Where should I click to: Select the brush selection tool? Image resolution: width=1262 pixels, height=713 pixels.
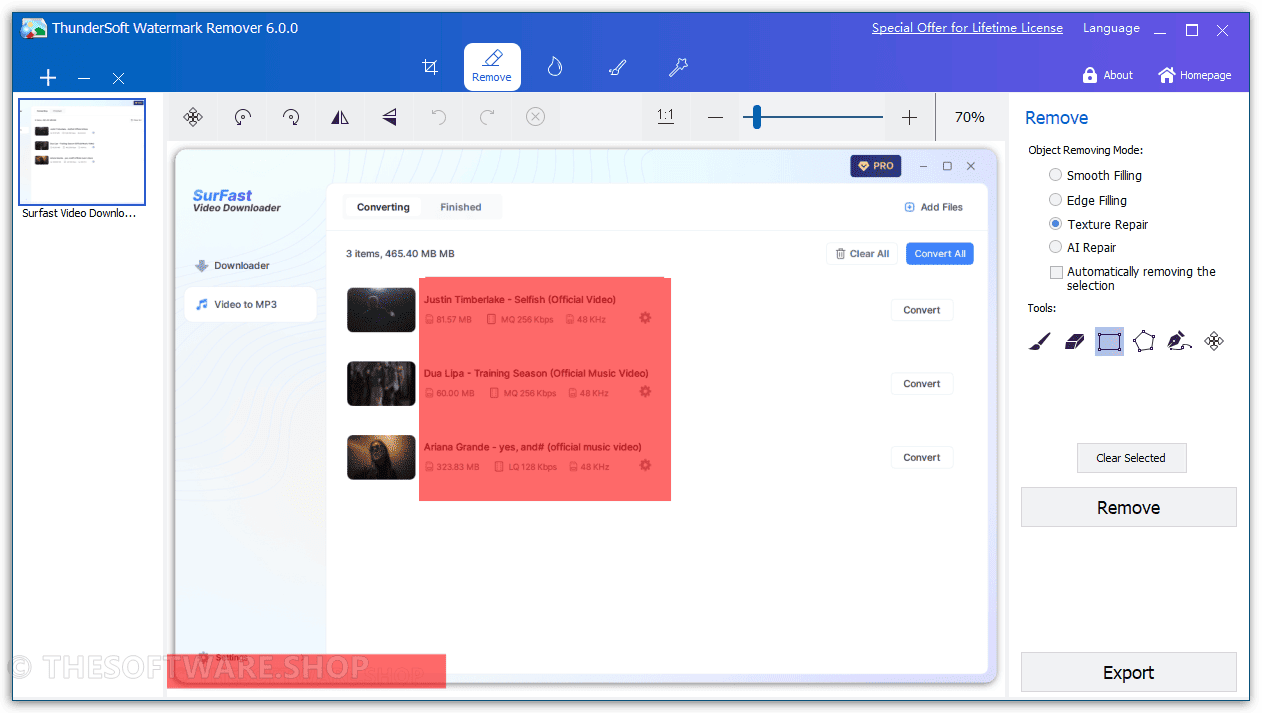pyautogui.click(x=1040, y=342)
